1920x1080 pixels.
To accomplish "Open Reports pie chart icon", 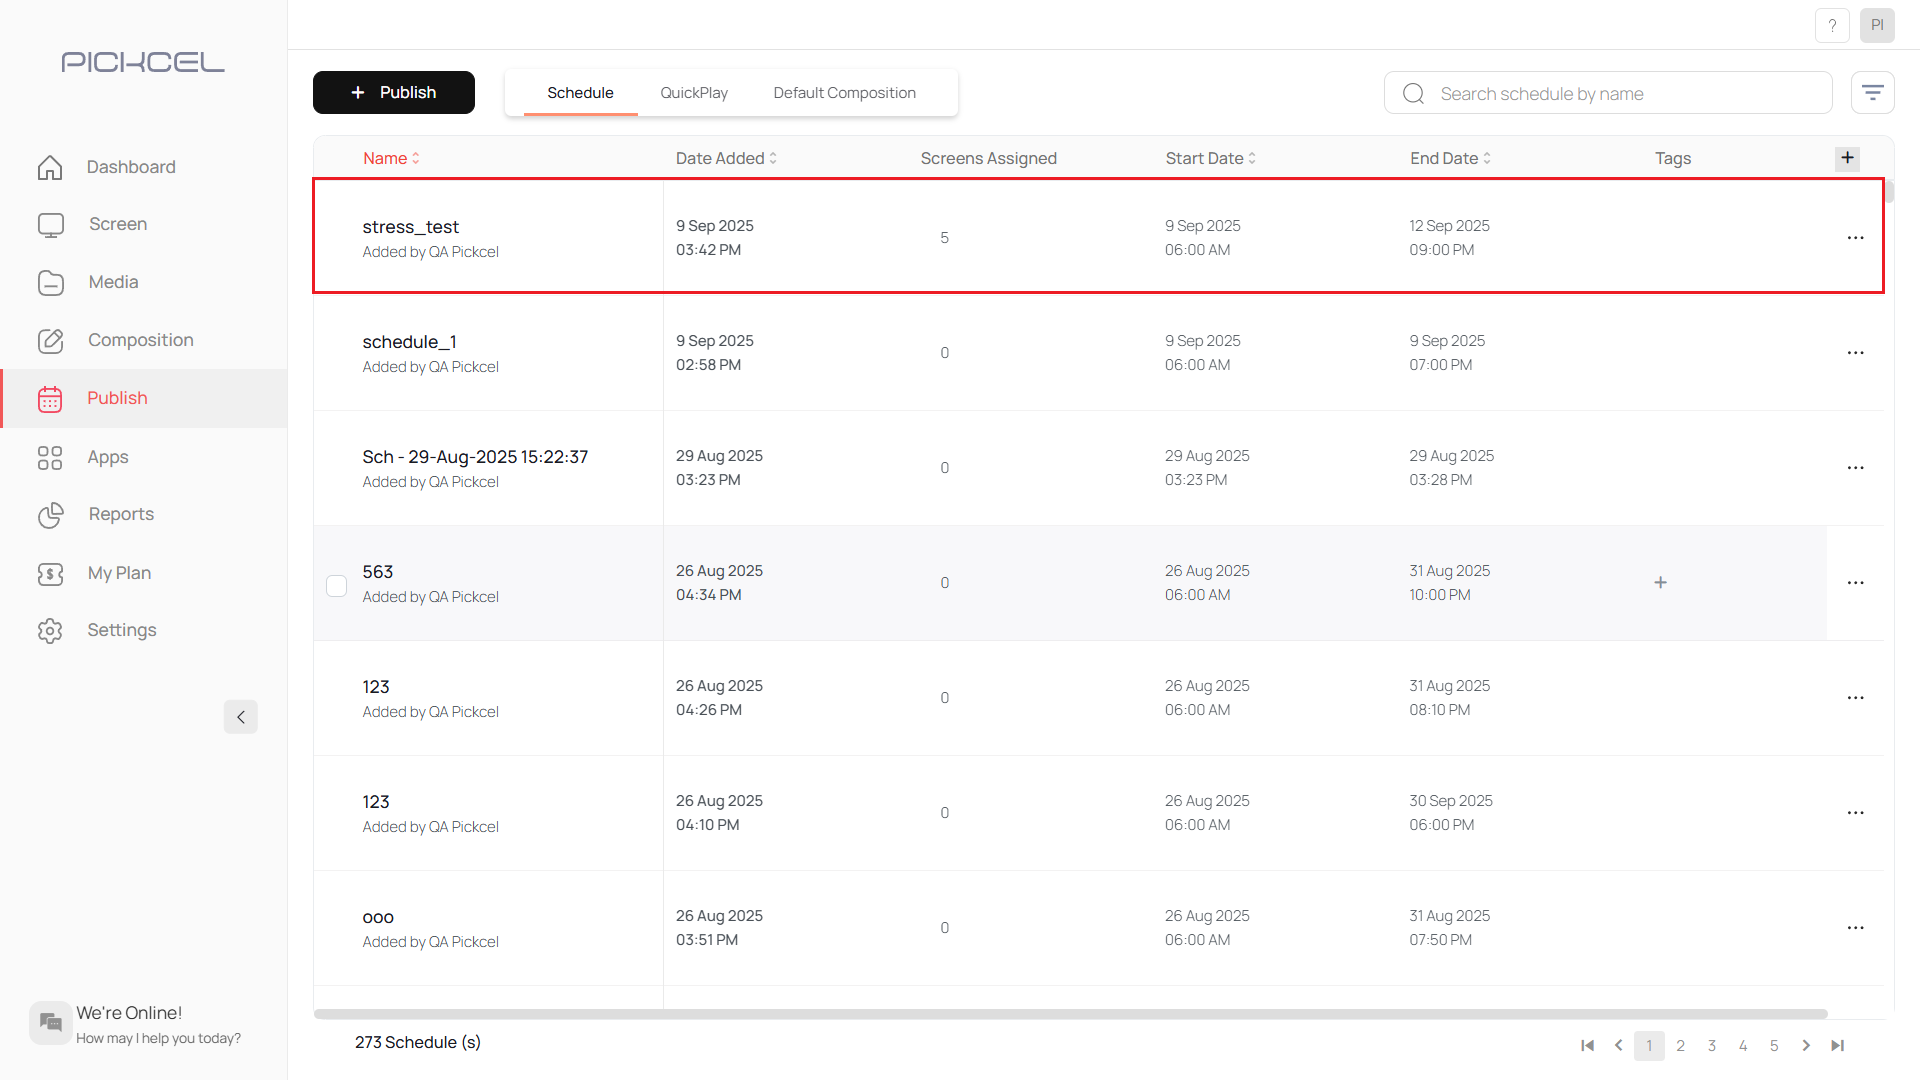I will (x=50, y=515).
